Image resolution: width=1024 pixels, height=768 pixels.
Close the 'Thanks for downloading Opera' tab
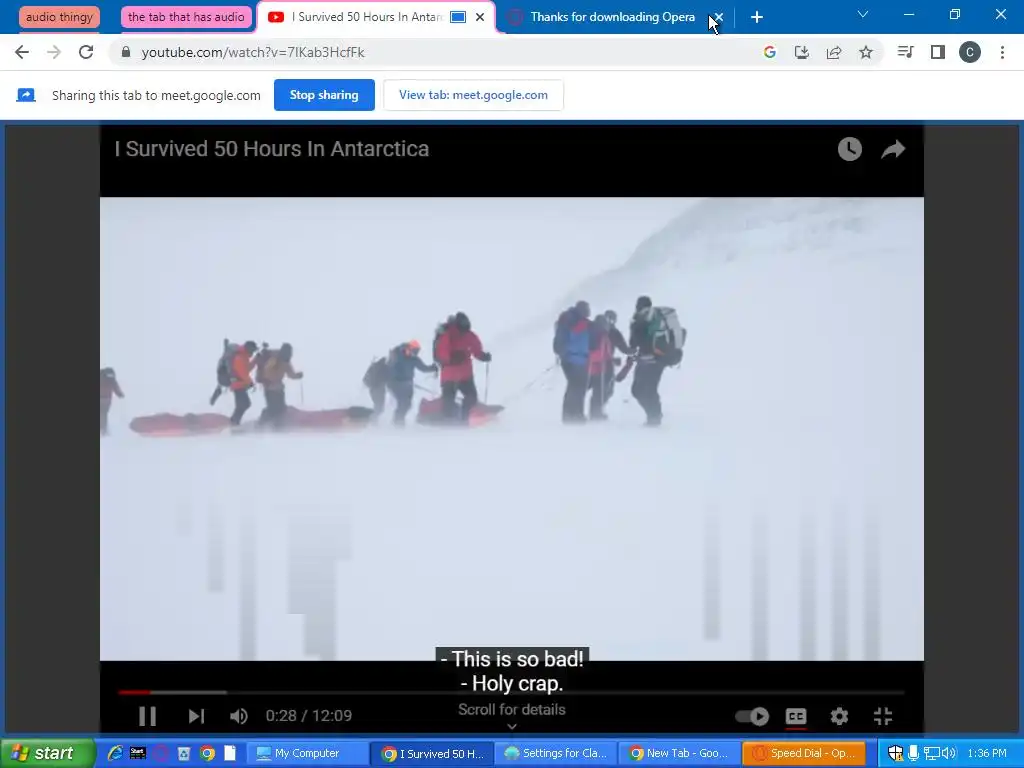tap(718, 17)
